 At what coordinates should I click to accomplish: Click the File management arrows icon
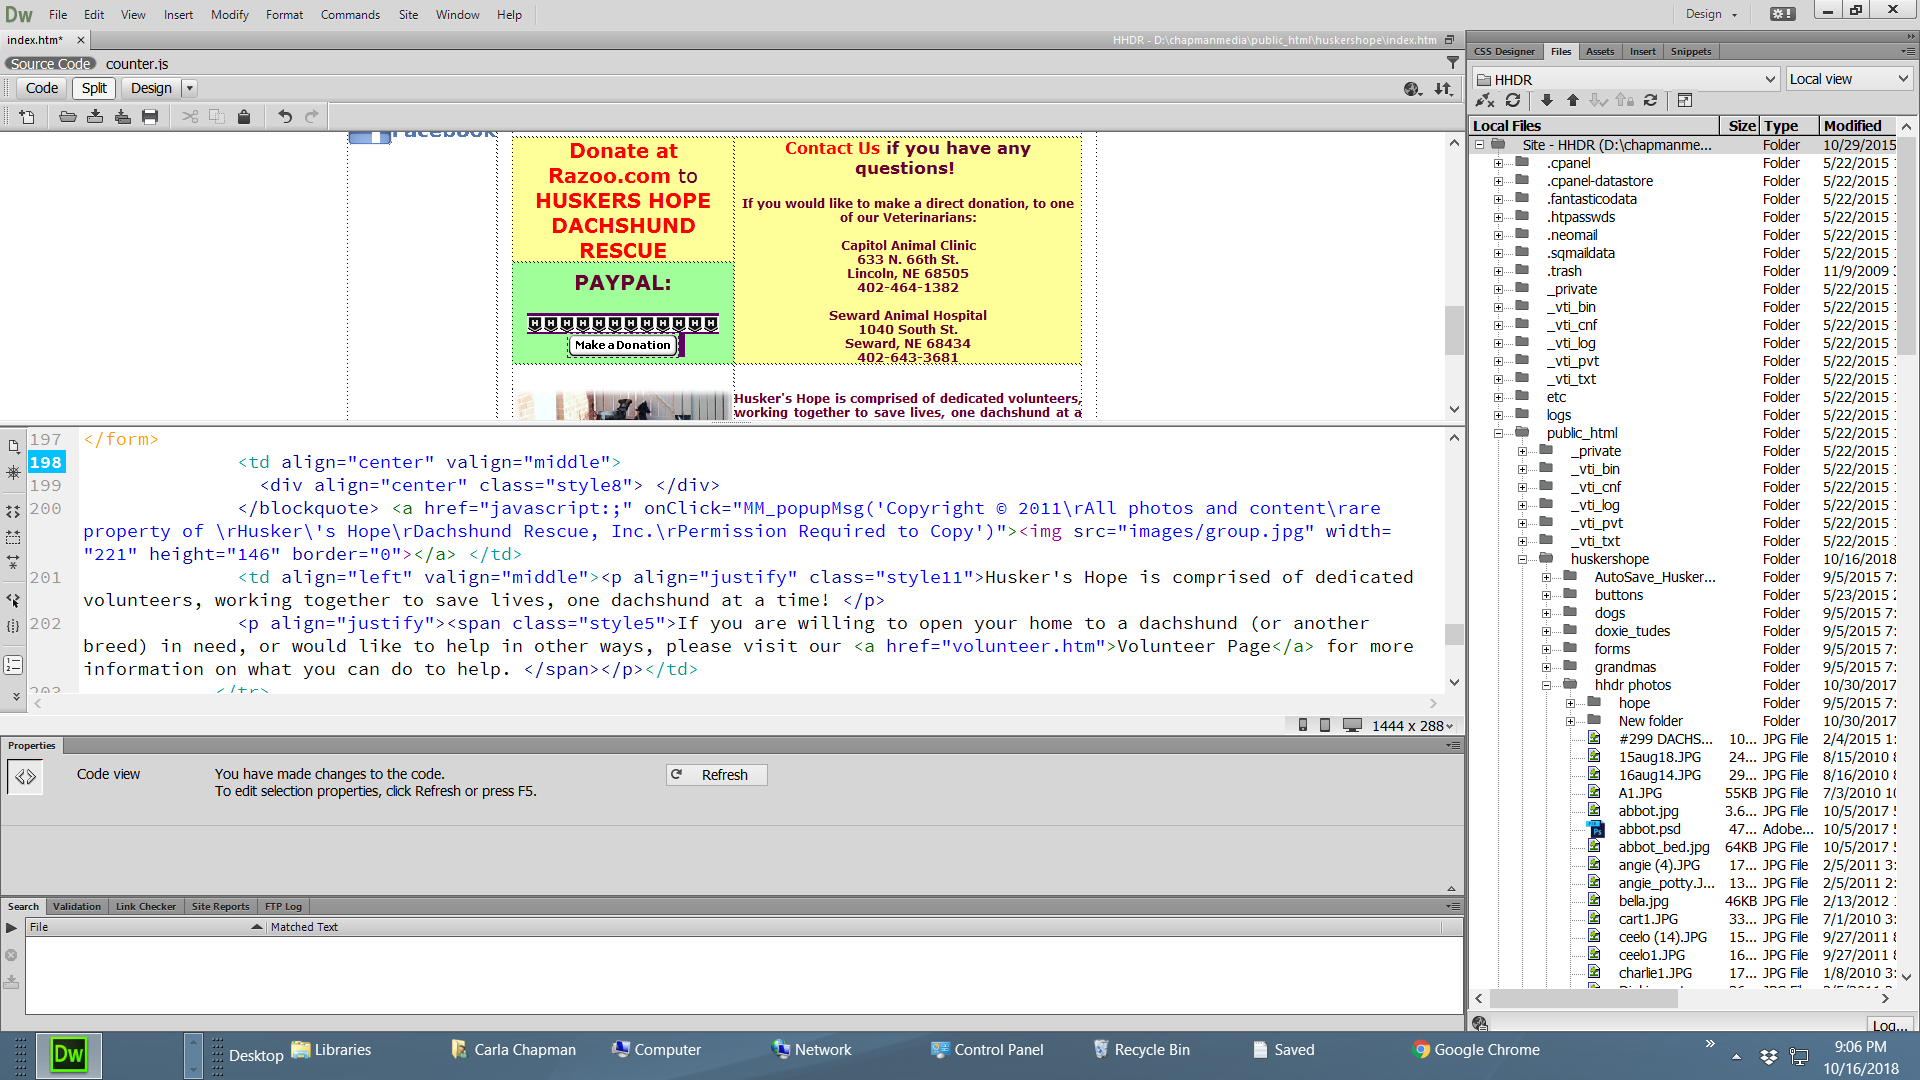tap(1443, 89)
